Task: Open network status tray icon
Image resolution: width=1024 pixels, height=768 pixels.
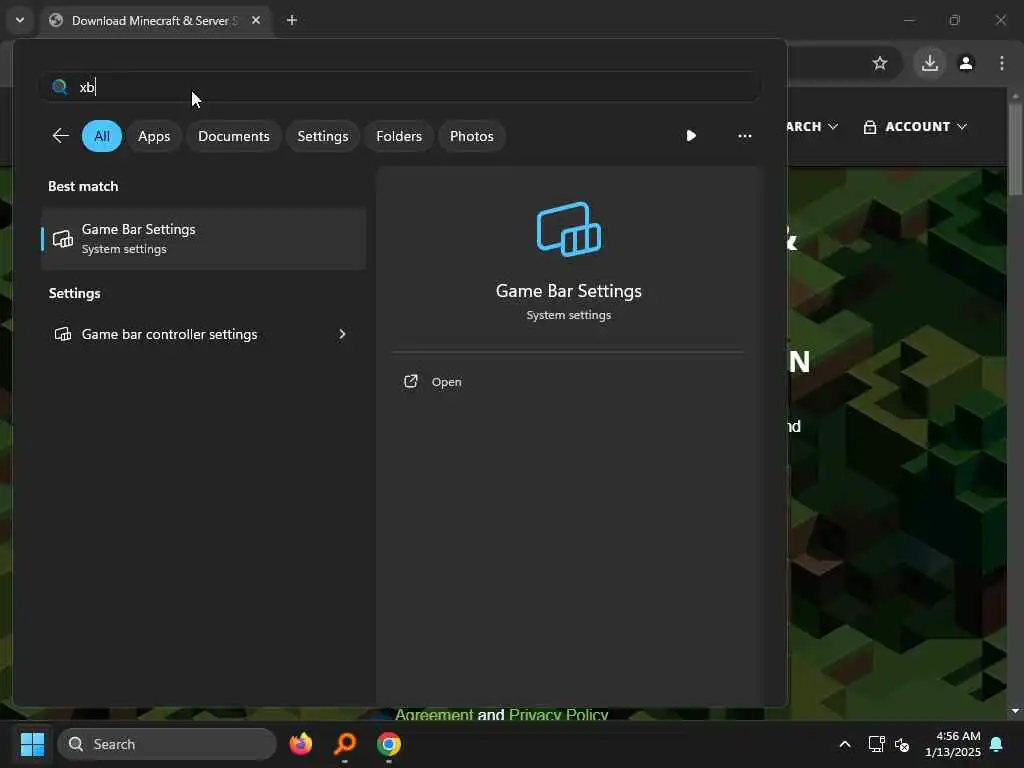Action: (x=876, y=744)
